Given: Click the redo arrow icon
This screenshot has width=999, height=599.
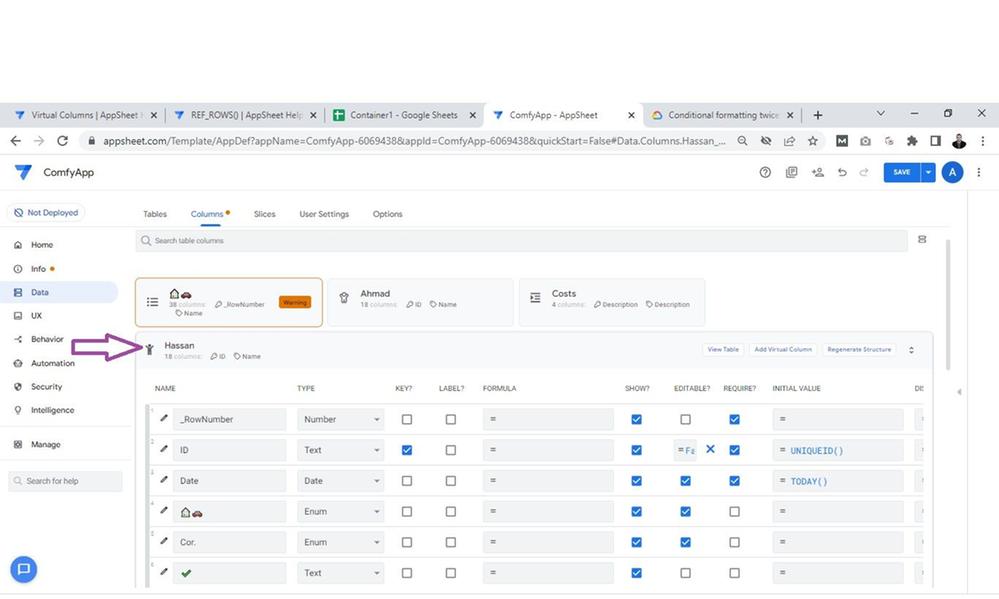Looking at the screenshot, I should coord(864,172).
